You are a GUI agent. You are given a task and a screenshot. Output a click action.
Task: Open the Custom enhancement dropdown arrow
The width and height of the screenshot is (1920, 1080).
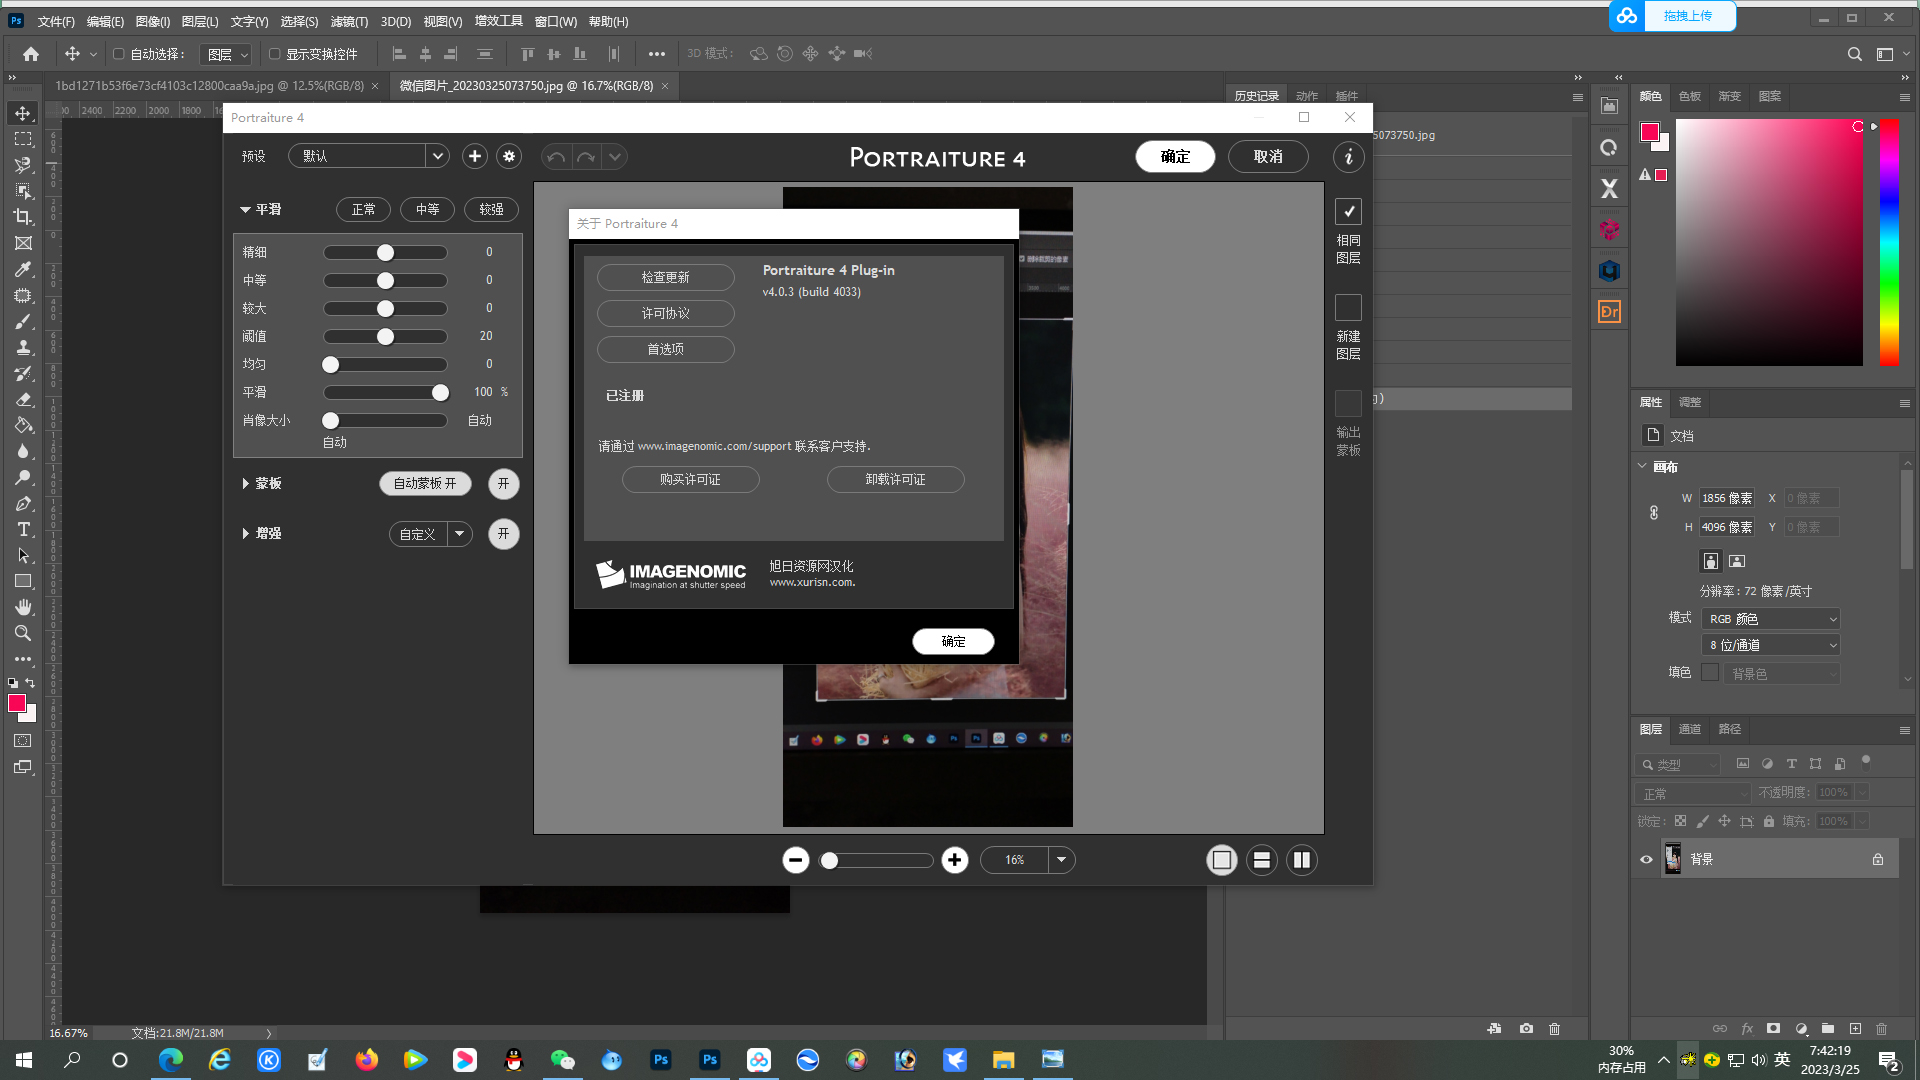(460, 534)
